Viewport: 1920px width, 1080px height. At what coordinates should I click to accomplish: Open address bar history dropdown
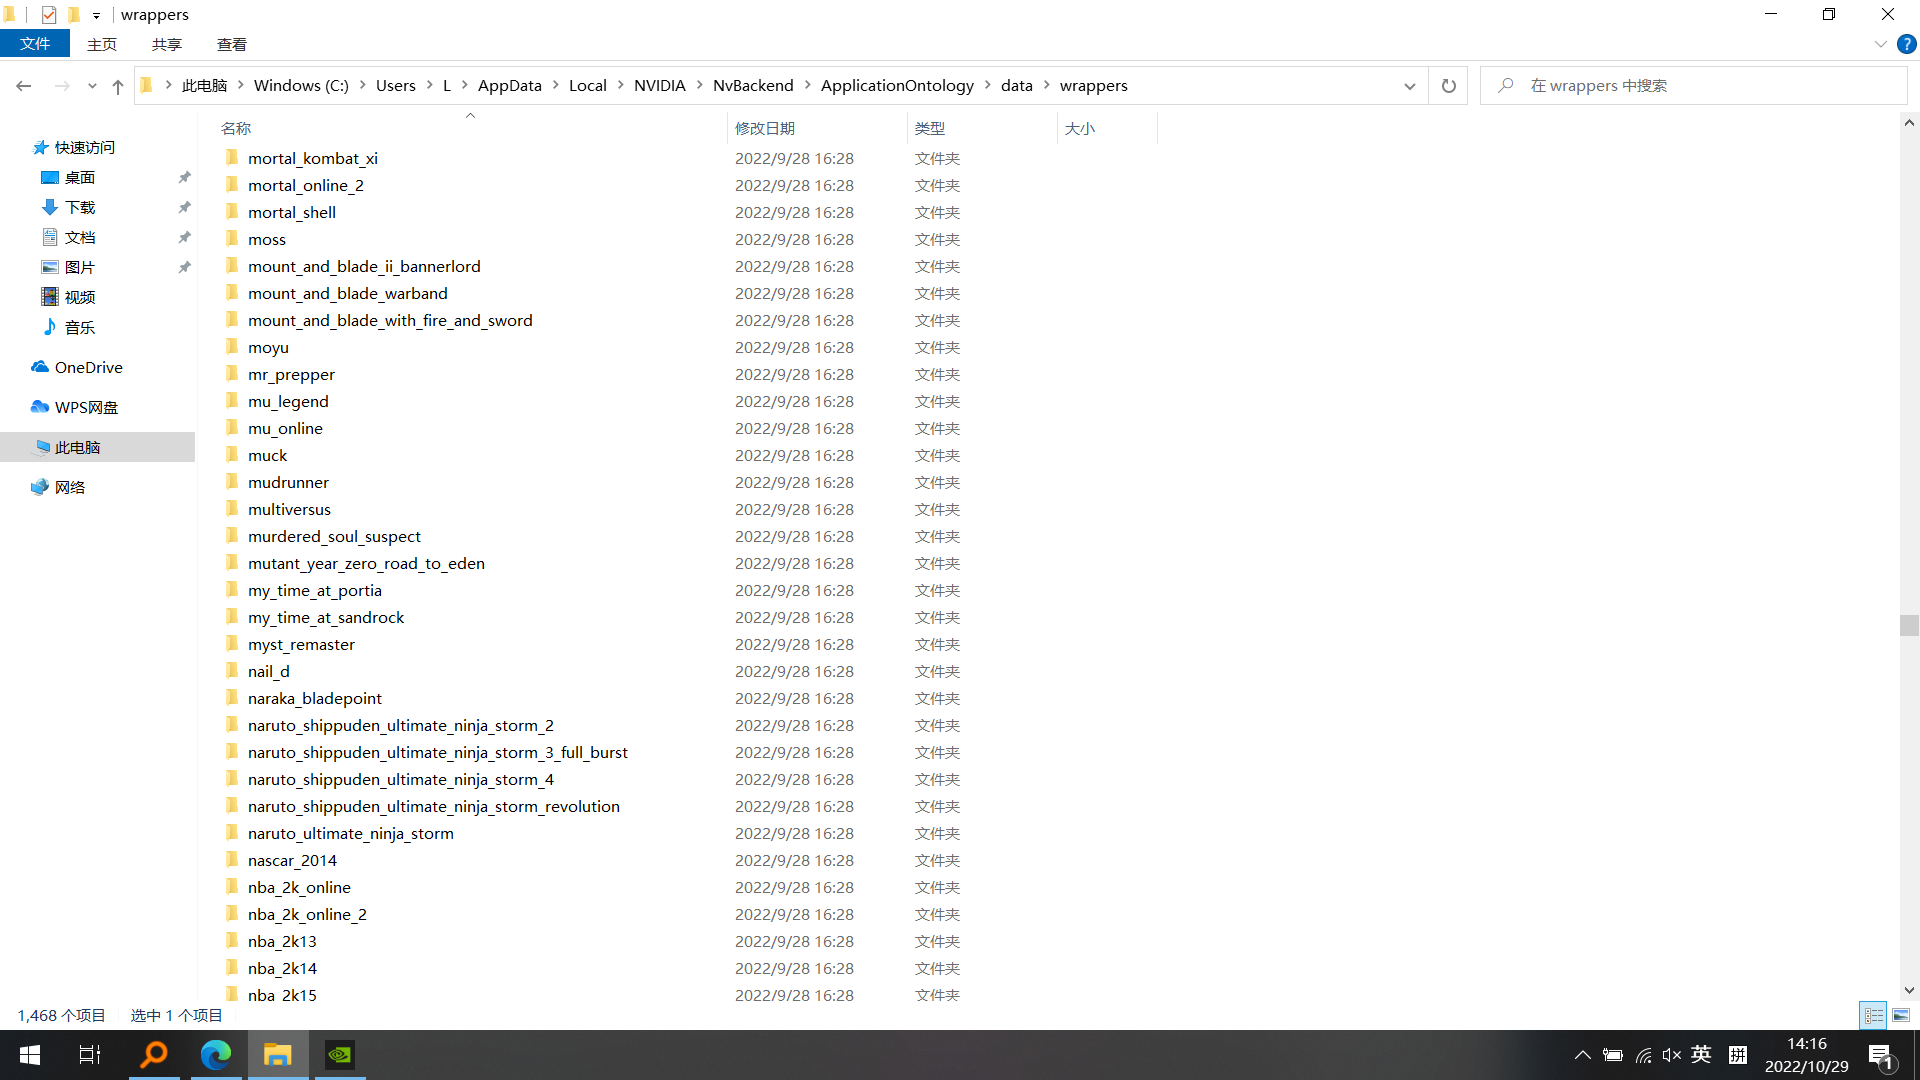[x=1409, y=86]
